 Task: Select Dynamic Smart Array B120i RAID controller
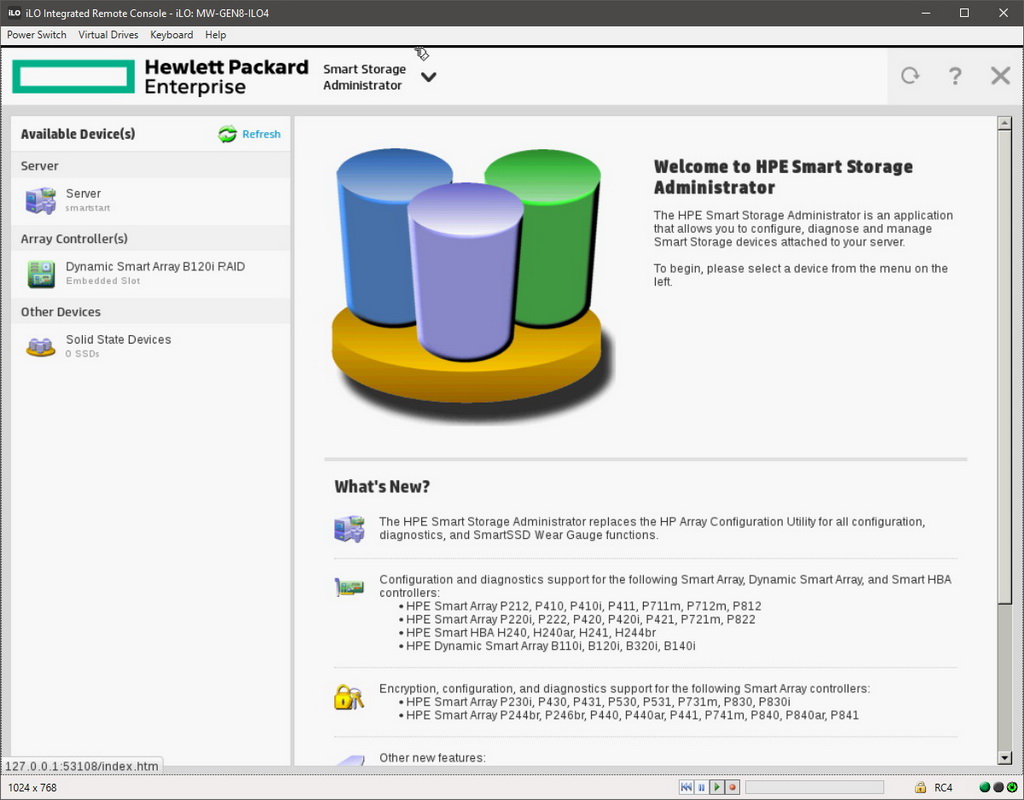150,273
